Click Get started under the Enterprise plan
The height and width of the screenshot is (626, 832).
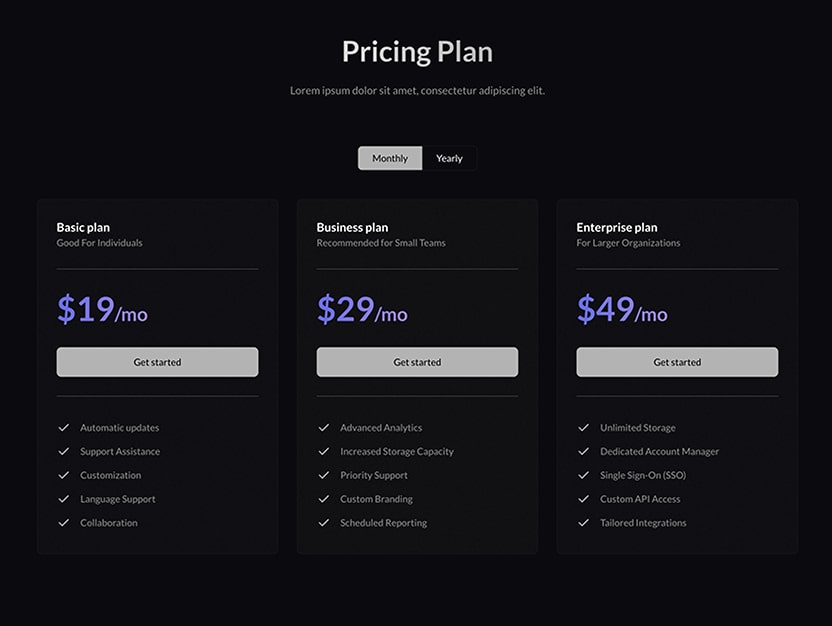pyautogui.click(x=676, y=361)
